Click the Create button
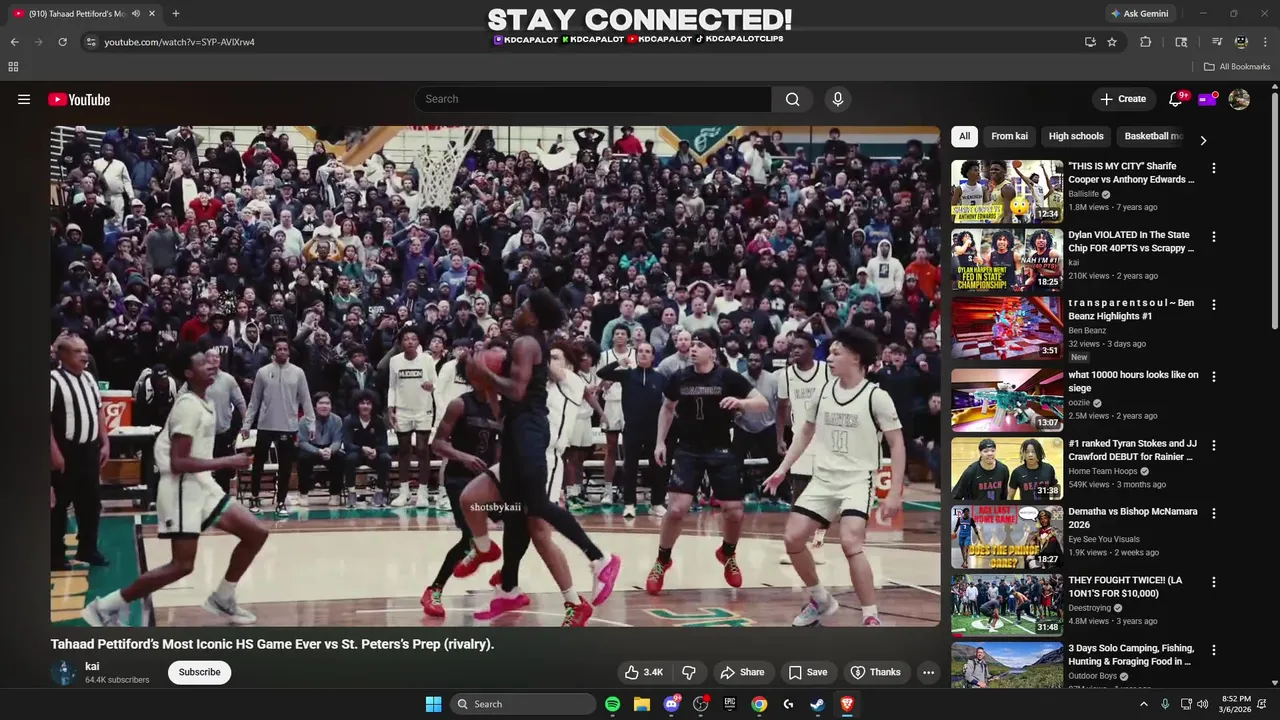This screenshot has height=720, width=1280. pos(1123,99)
